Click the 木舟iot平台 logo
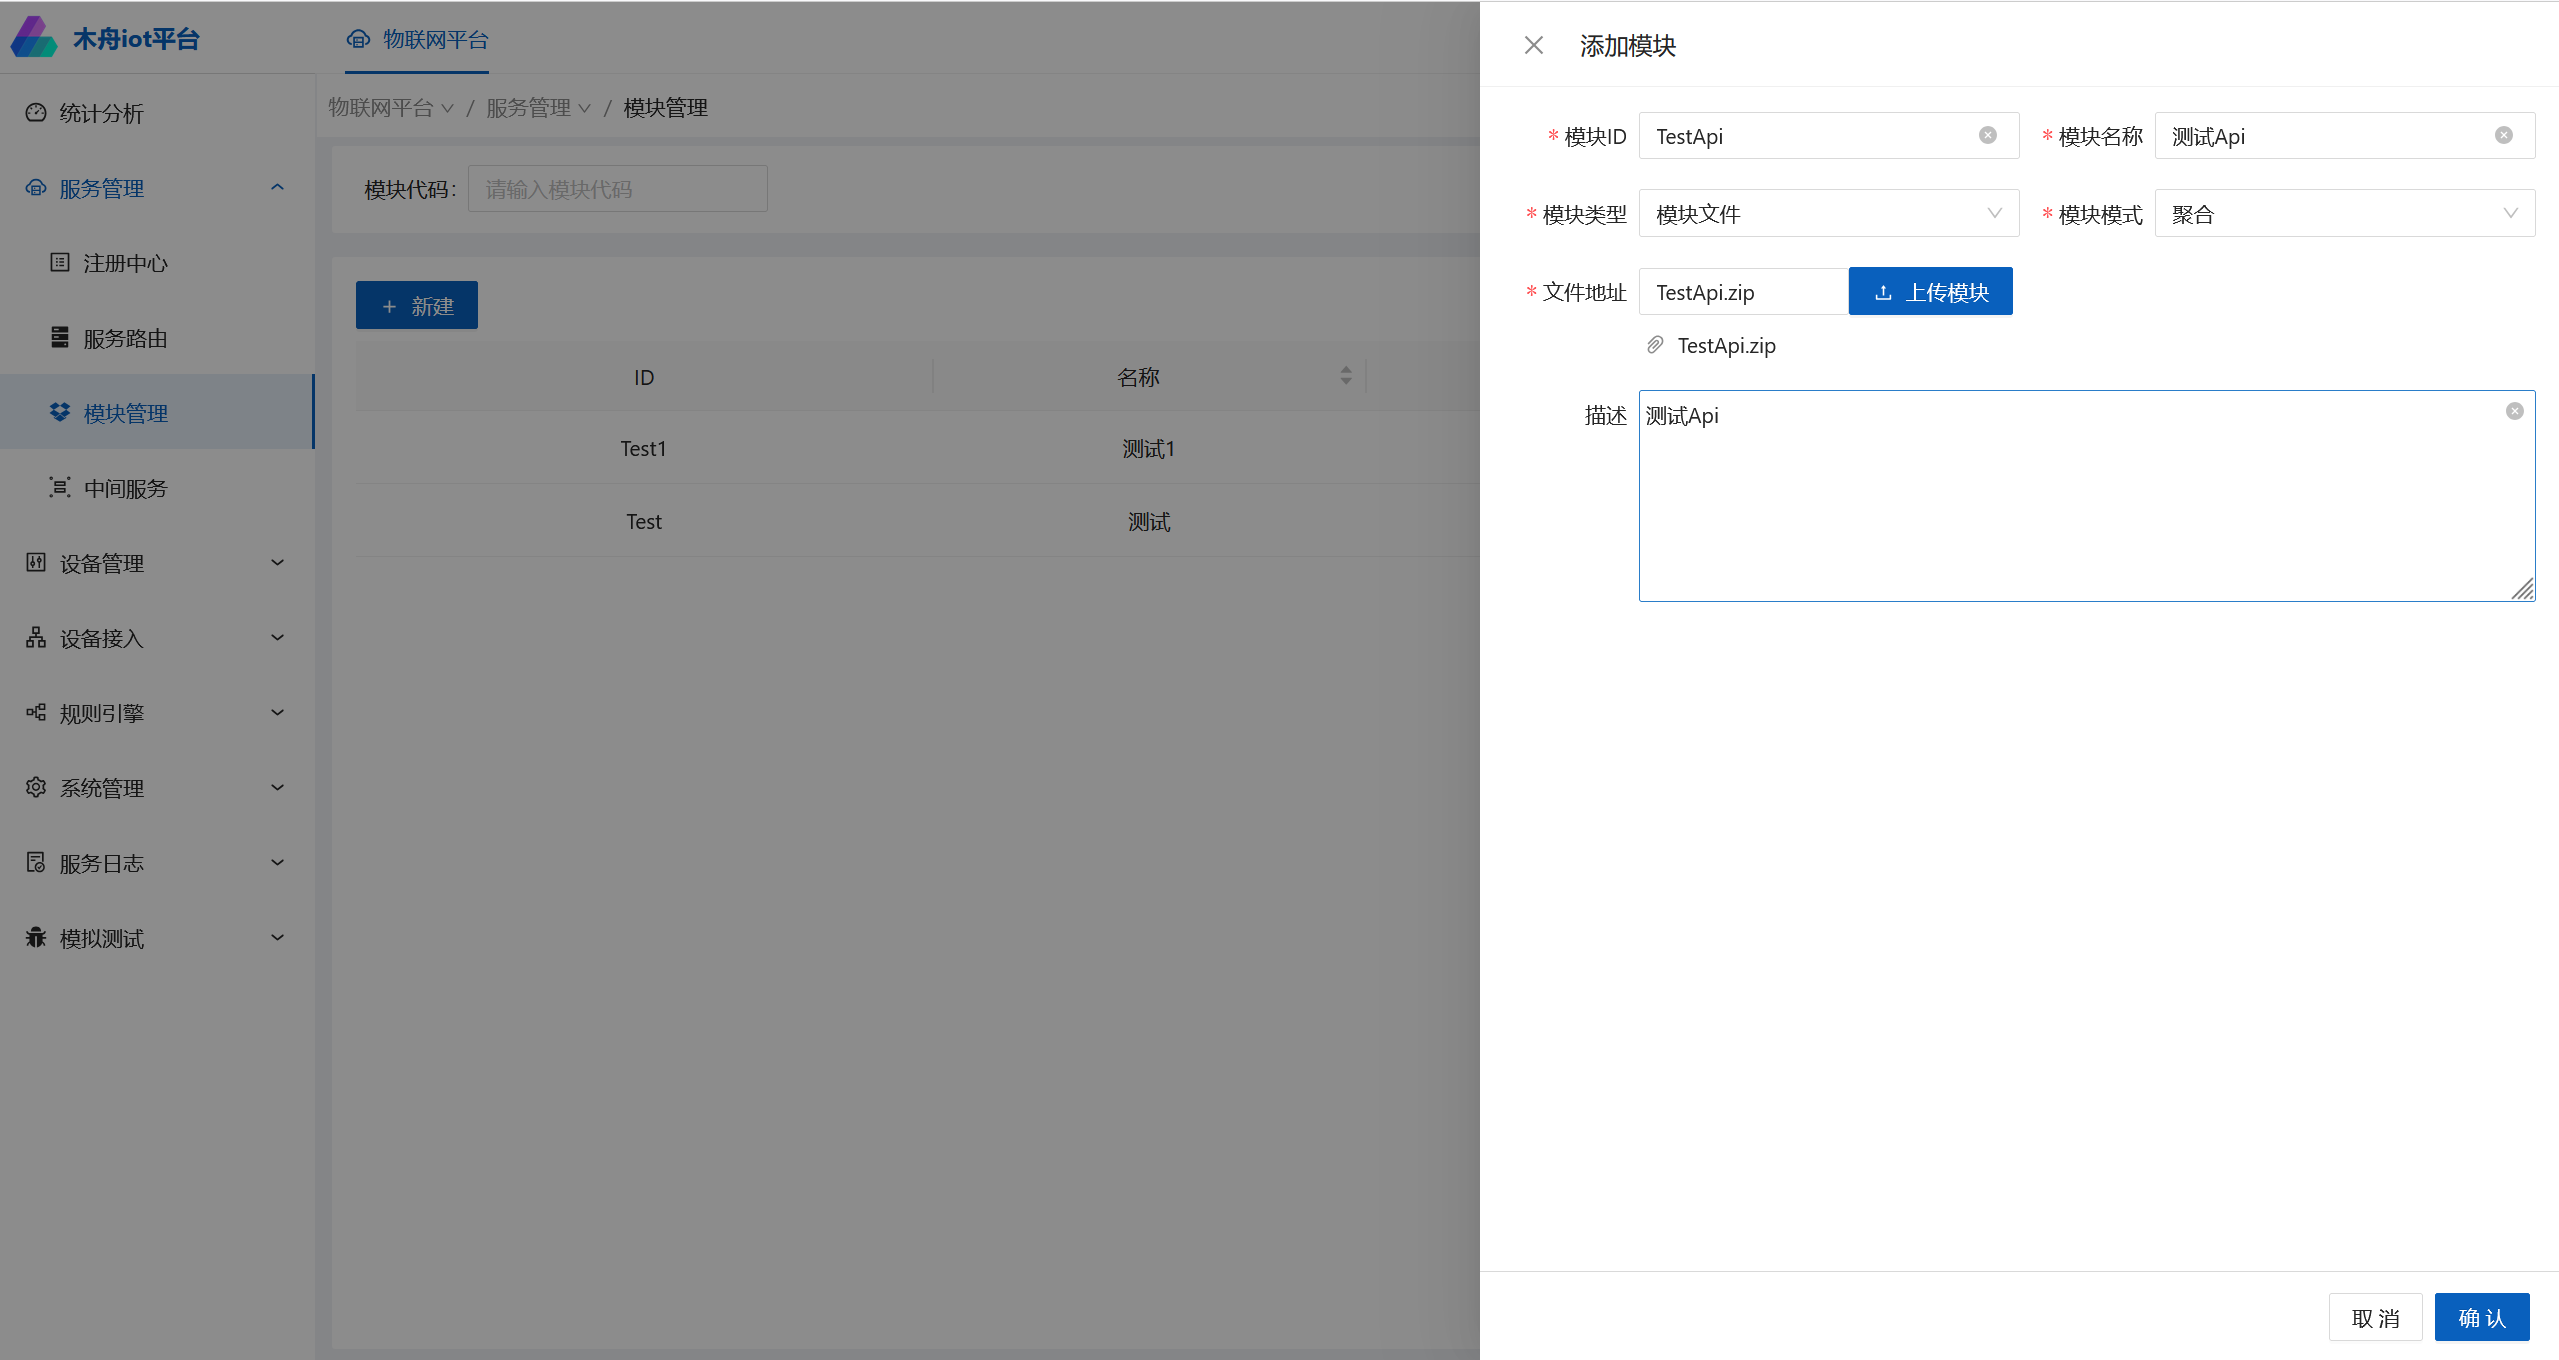The image size is (2559, 1360). click(x=34, y=38)
